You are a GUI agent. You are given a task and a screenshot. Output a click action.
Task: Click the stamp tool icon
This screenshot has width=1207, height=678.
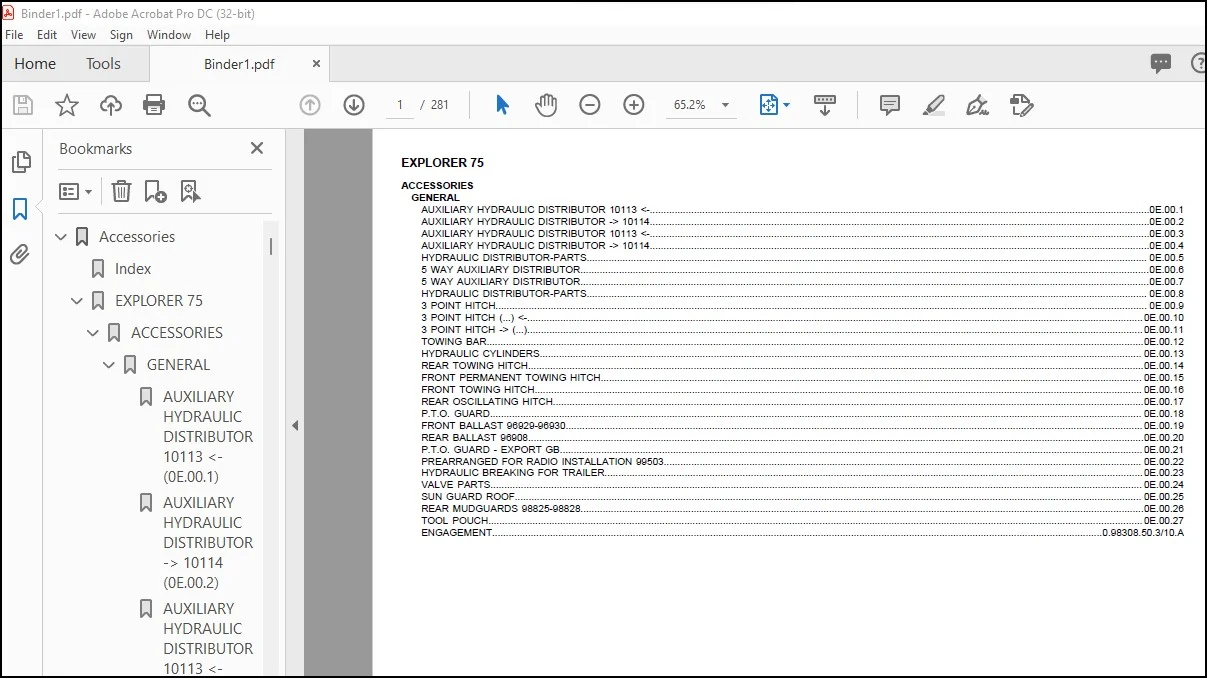pyautogui.click(x=1021, y=105)
